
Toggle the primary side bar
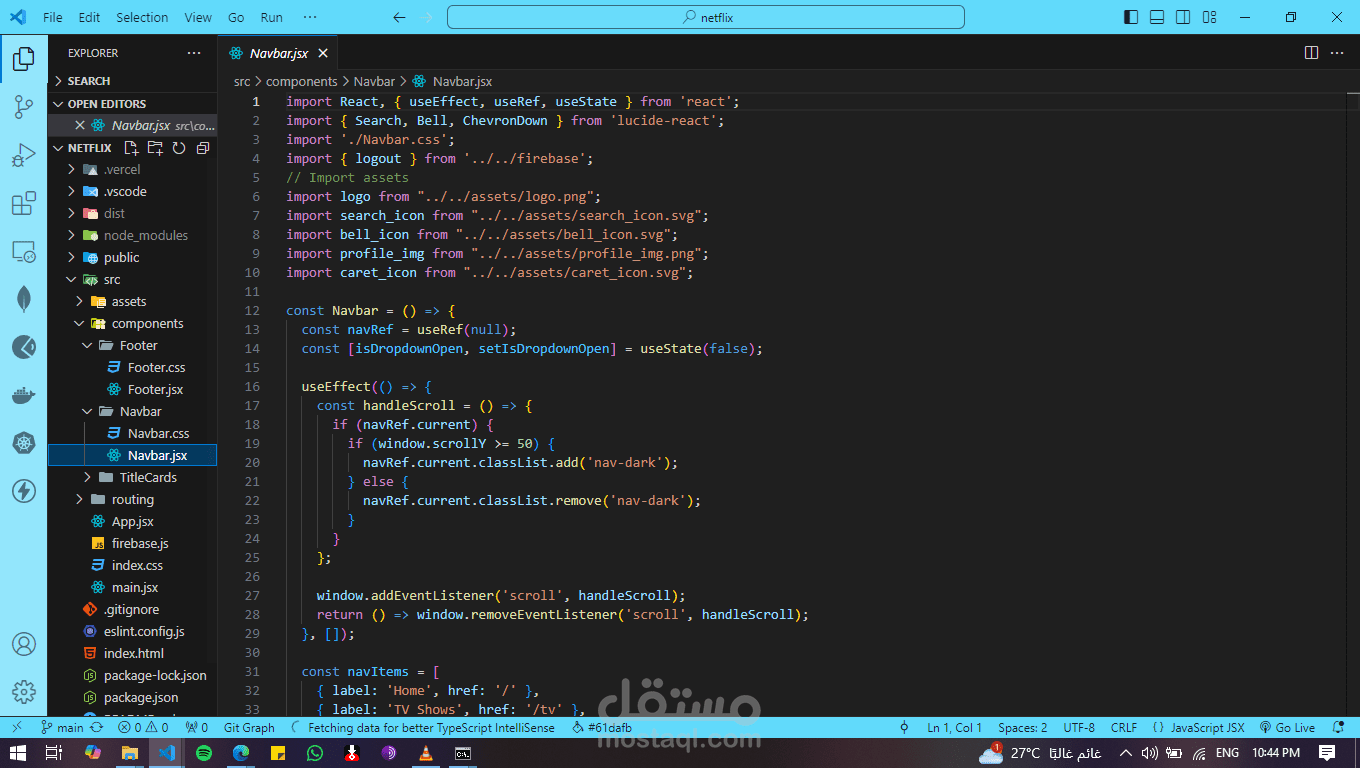point(1131,17)
